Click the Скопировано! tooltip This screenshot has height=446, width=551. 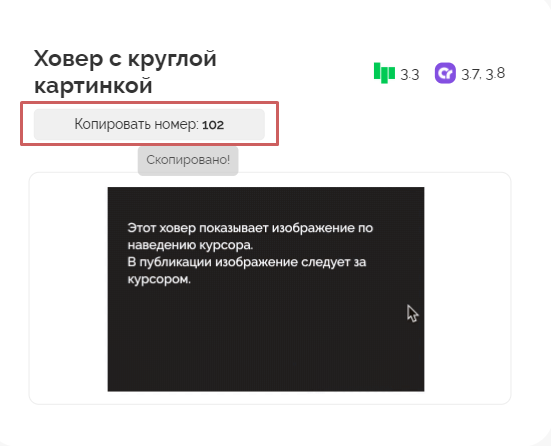coord(188,160)
